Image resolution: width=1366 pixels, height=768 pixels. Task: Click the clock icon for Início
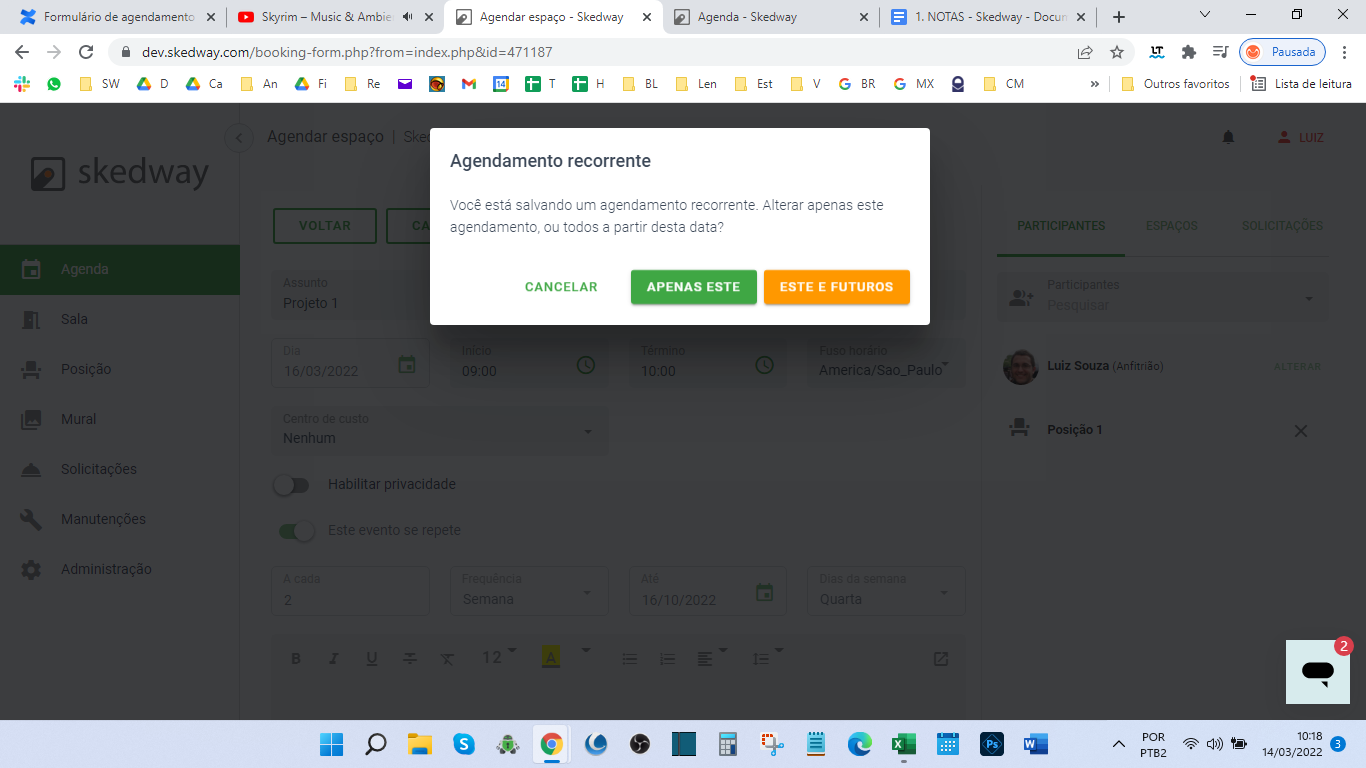point(586,364)
